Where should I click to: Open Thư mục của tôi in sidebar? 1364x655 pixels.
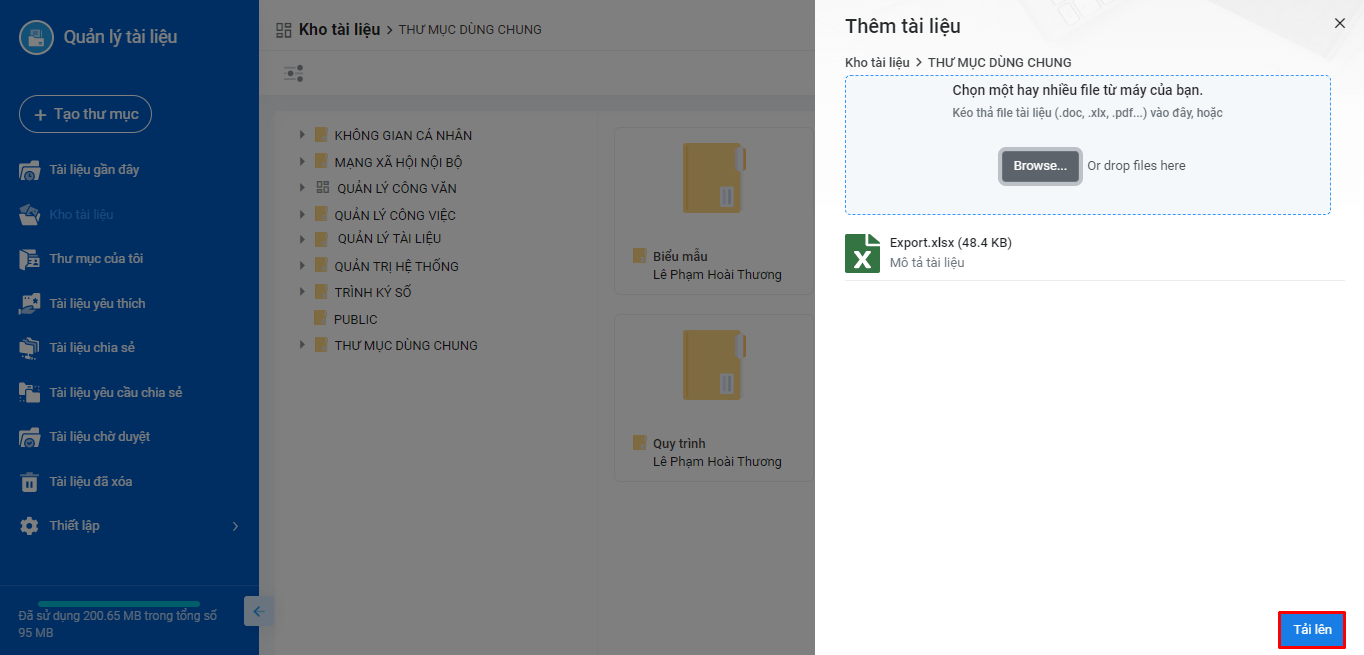(96, 259)
